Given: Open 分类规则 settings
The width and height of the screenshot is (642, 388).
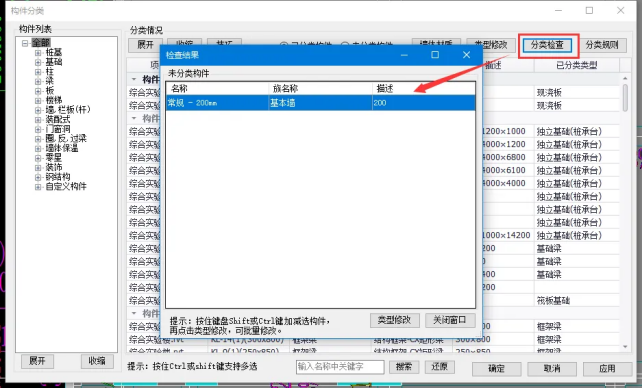Looking at the screenshot, I should click(x=602, y=45).
